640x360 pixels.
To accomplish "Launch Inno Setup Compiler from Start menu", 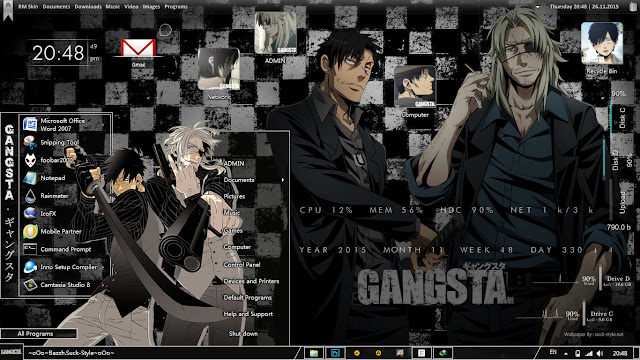I will [64, 267].
